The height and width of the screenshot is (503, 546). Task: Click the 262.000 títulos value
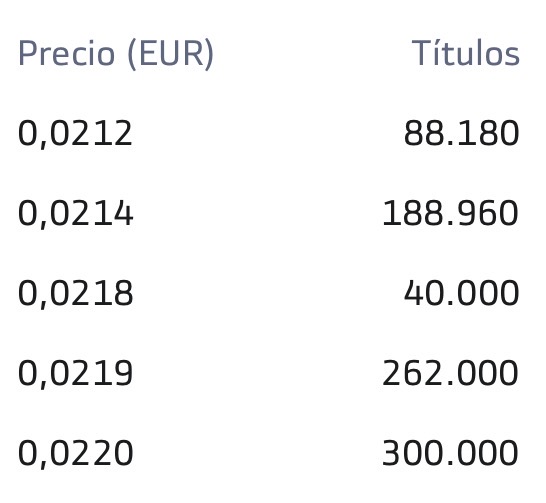click(451, 373)
